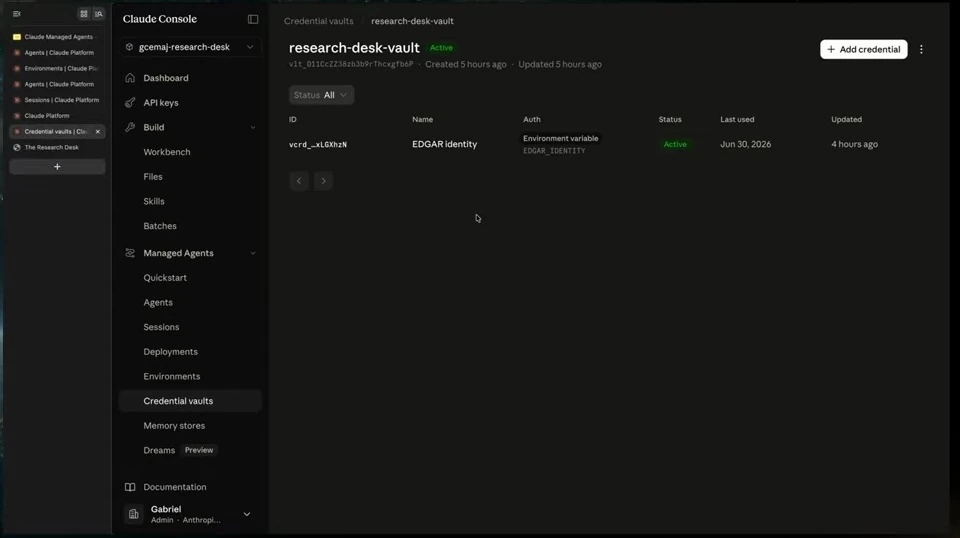
Task: Click the tab search icon in browser sidebar
Action: (99, 13)
